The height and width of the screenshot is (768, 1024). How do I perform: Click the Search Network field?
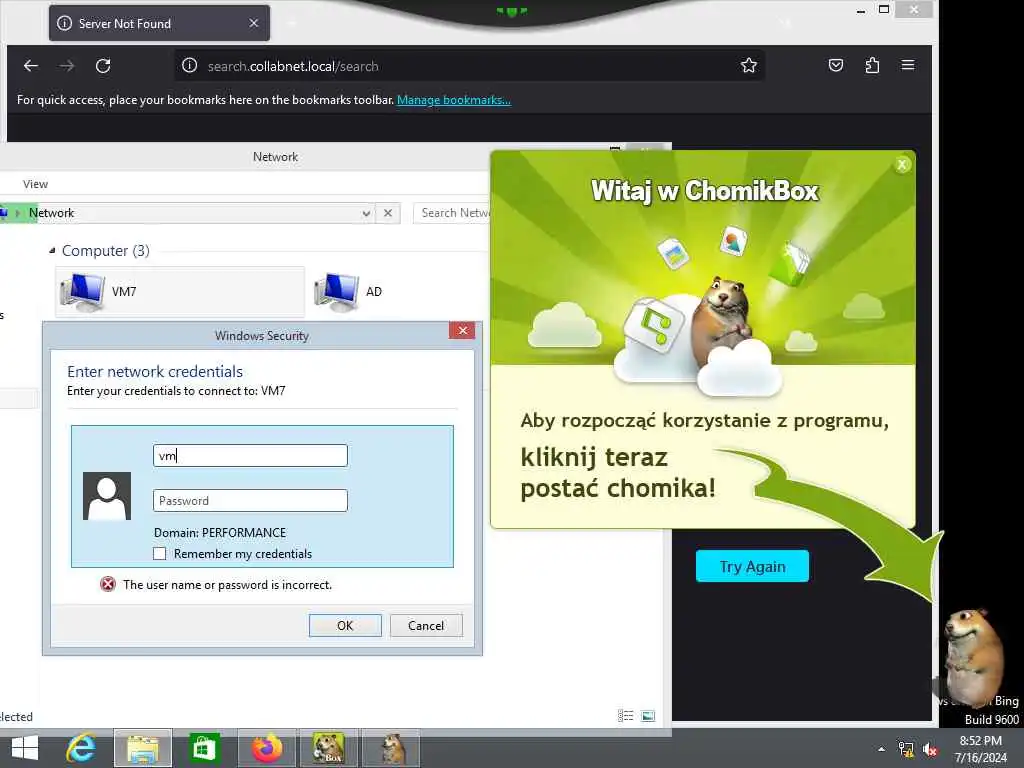point(452,213)
